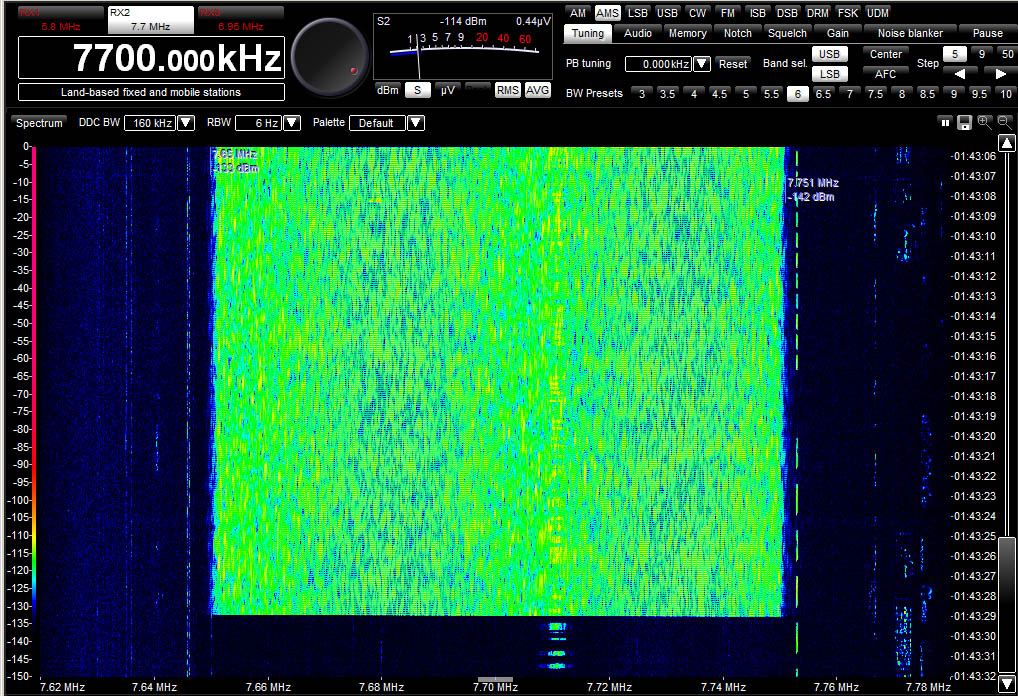This screenshot has height=696, width=1018.
Task: Switch to CW mode
Action: coord(697,13)
